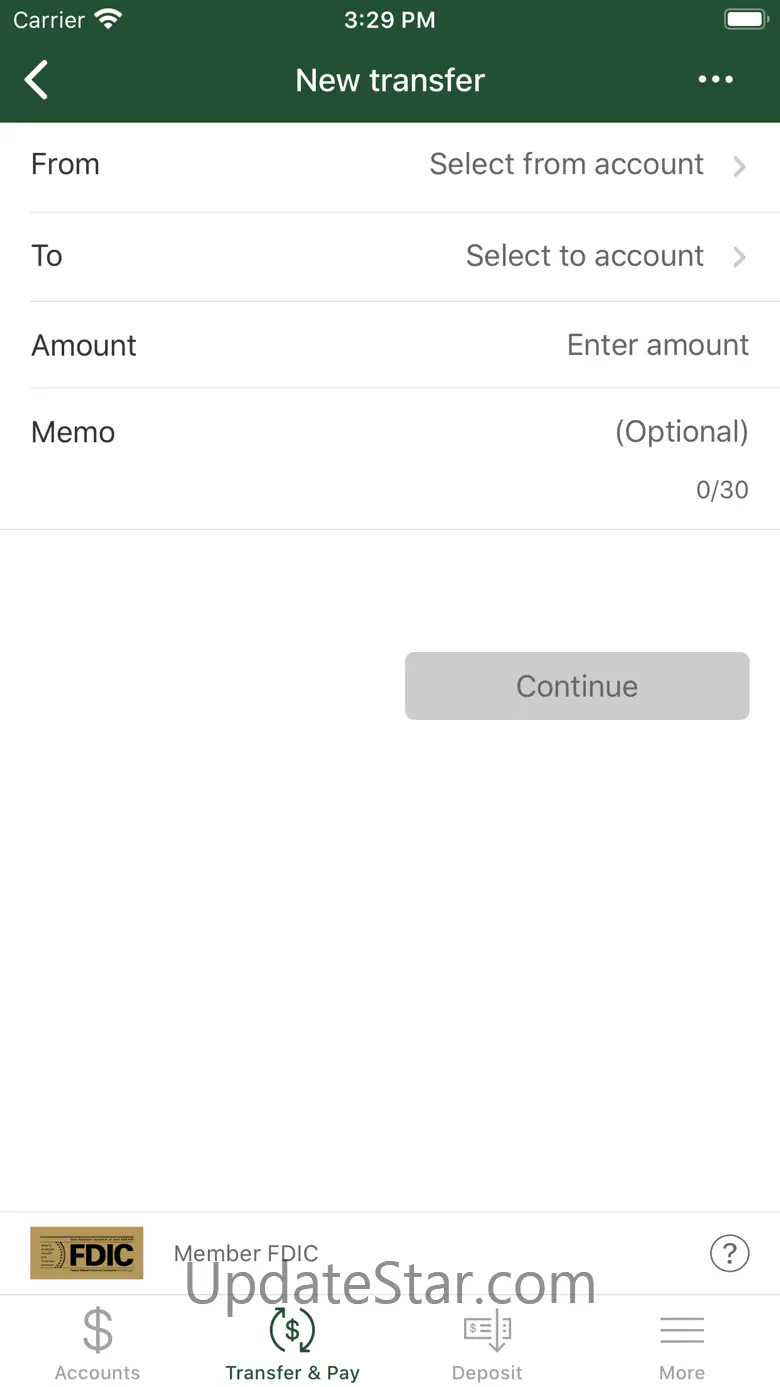Screen dimensions: 780x1387
Task: Tap the optional Memo field
Action: point(681,432)
